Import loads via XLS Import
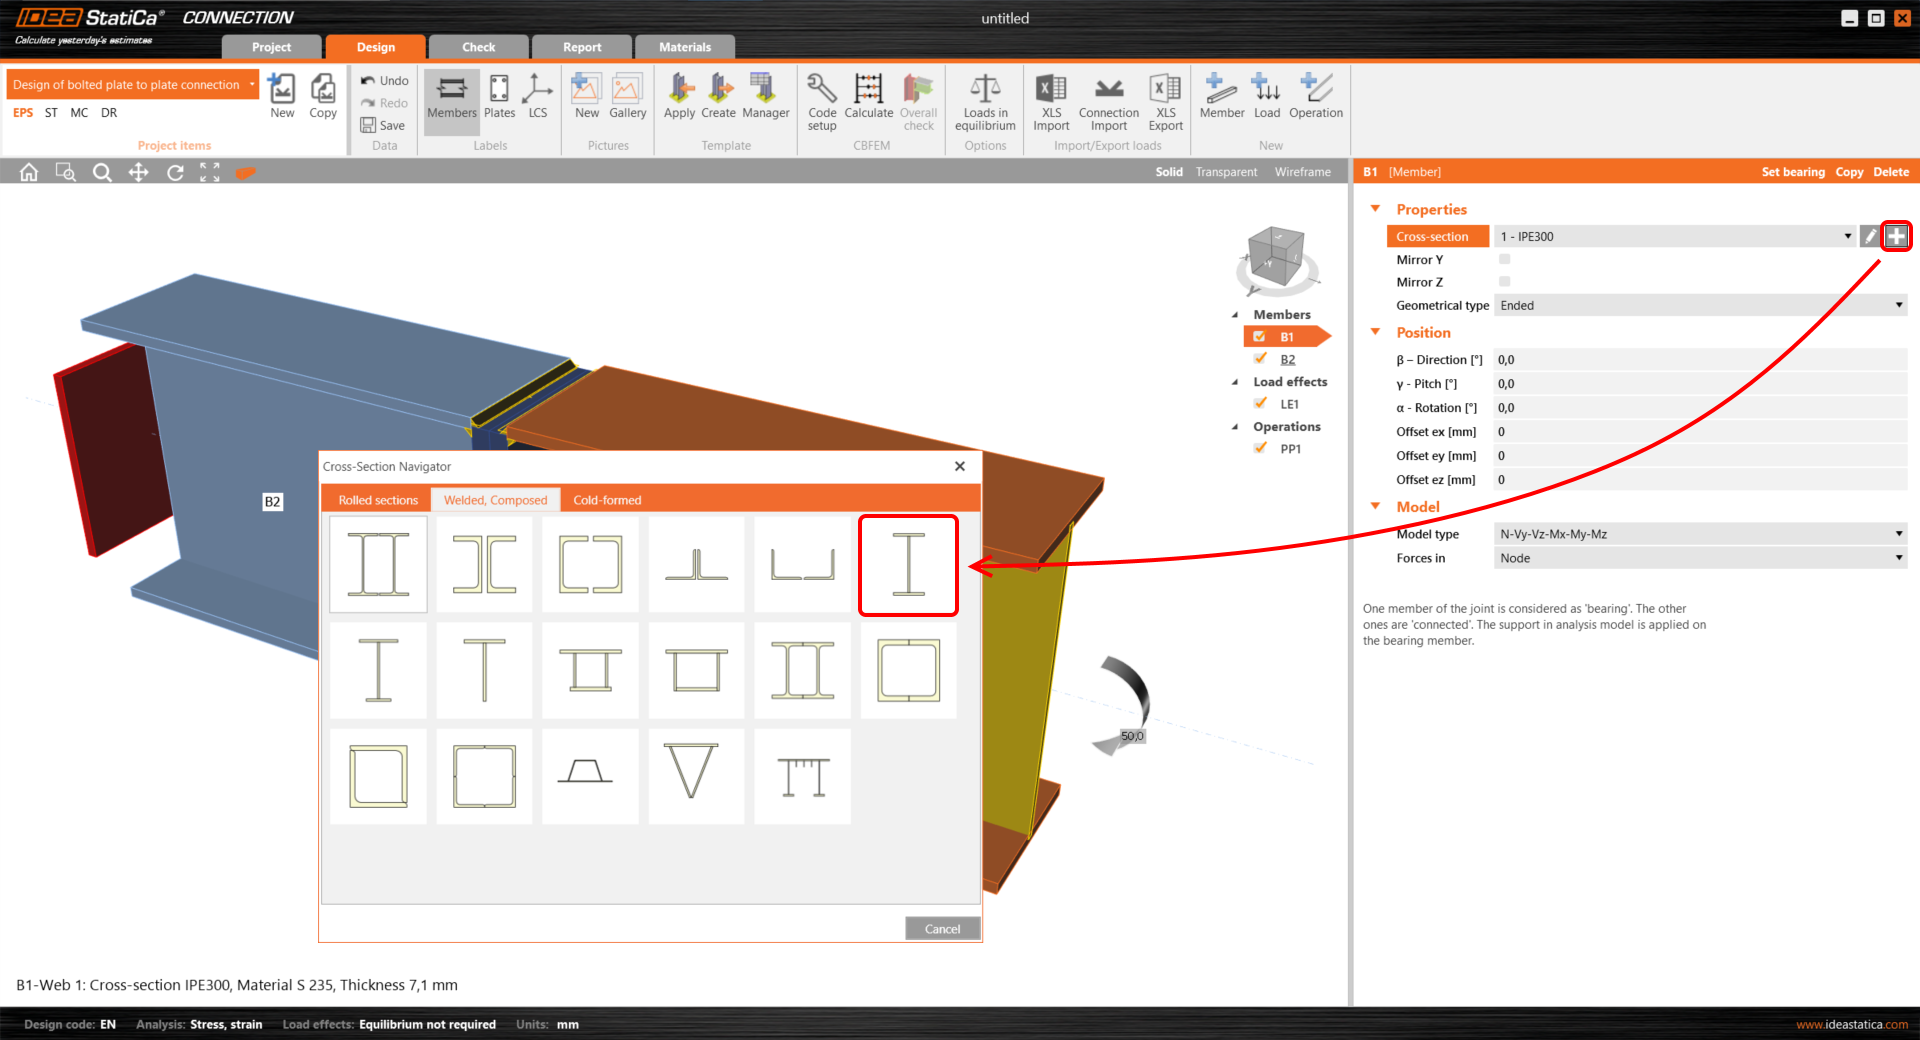This screenshot has width=1920, height=1040. (1050, 99)
